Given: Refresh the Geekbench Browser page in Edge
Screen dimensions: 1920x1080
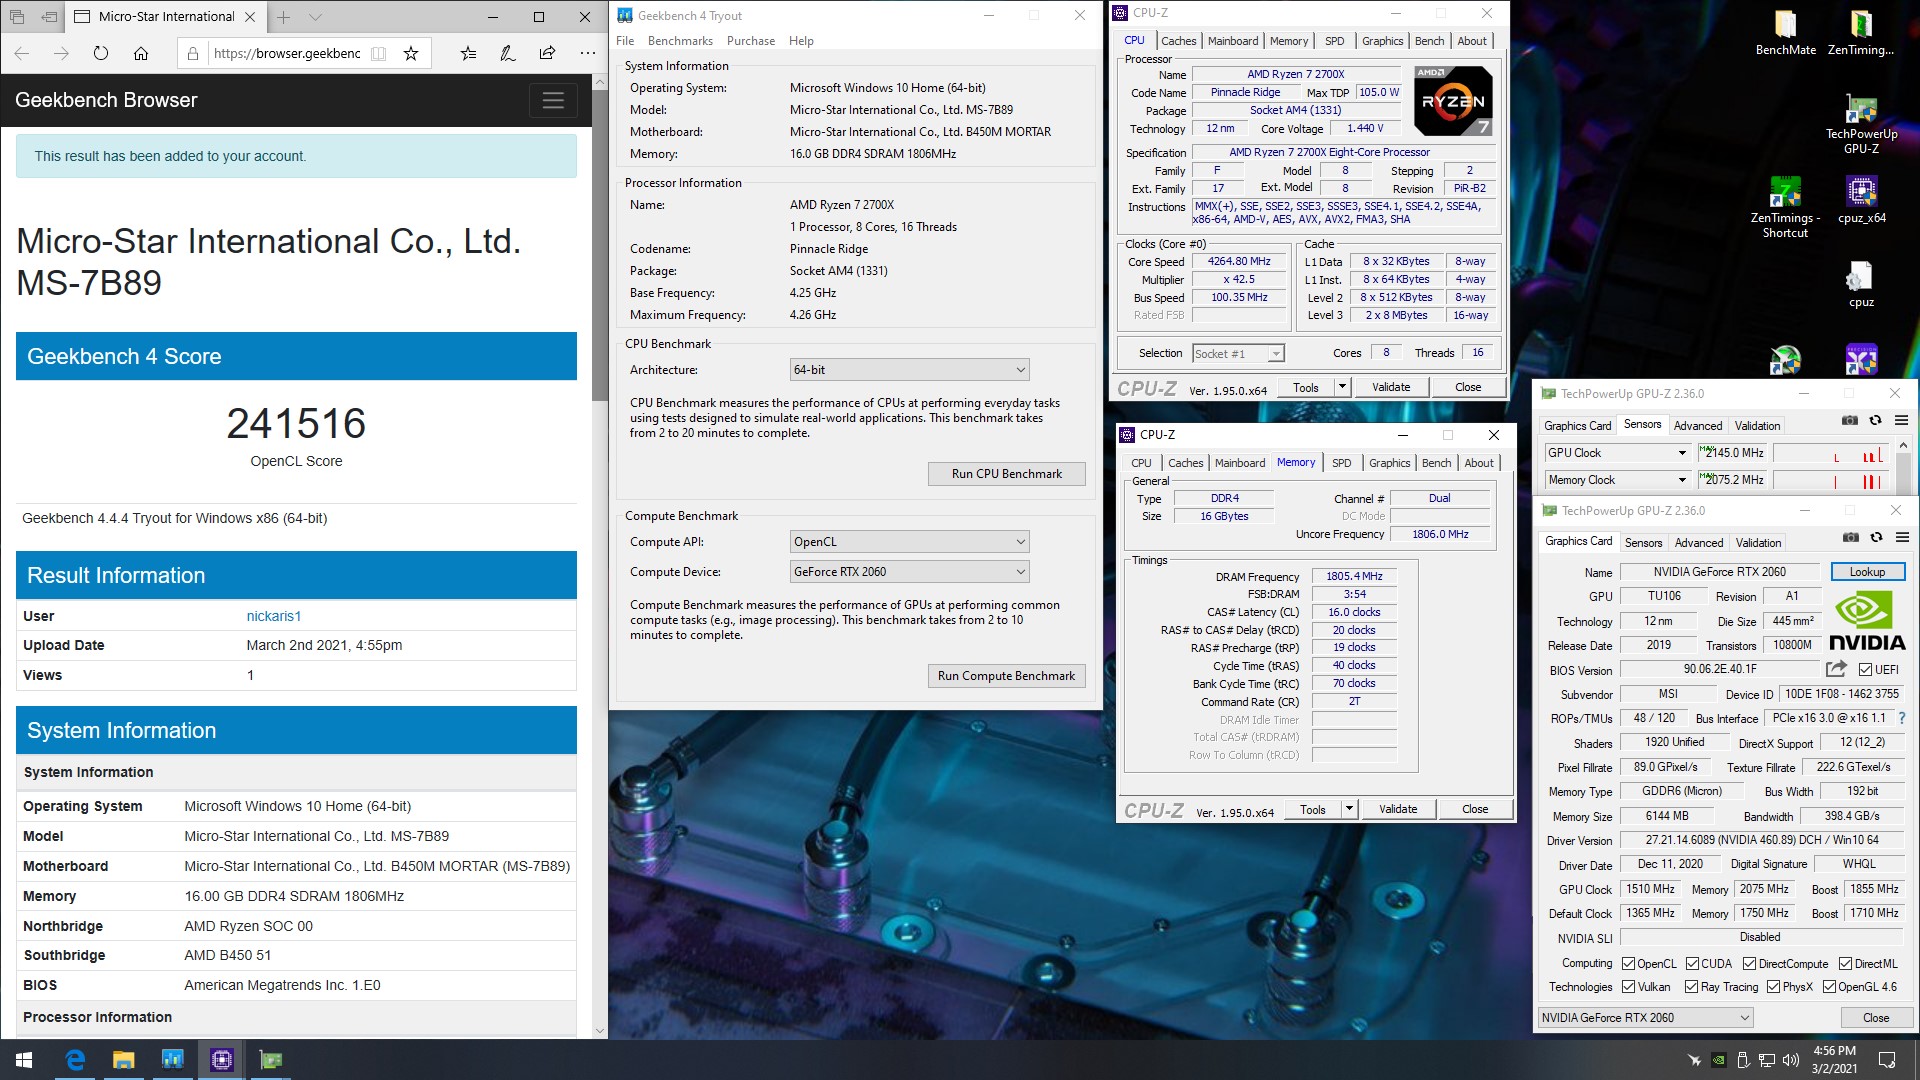Looking at the screenshot, I should pyautogui.click(x=101, y=53).
